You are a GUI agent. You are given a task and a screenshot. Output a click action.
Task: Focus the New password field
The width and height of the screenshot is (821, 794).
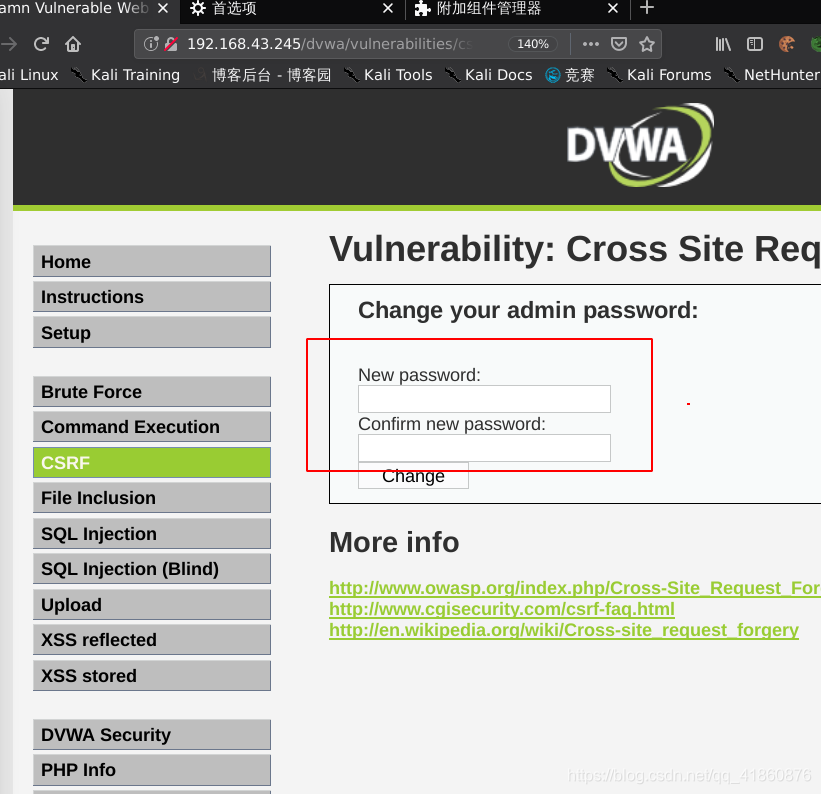[x=484, y=399]
